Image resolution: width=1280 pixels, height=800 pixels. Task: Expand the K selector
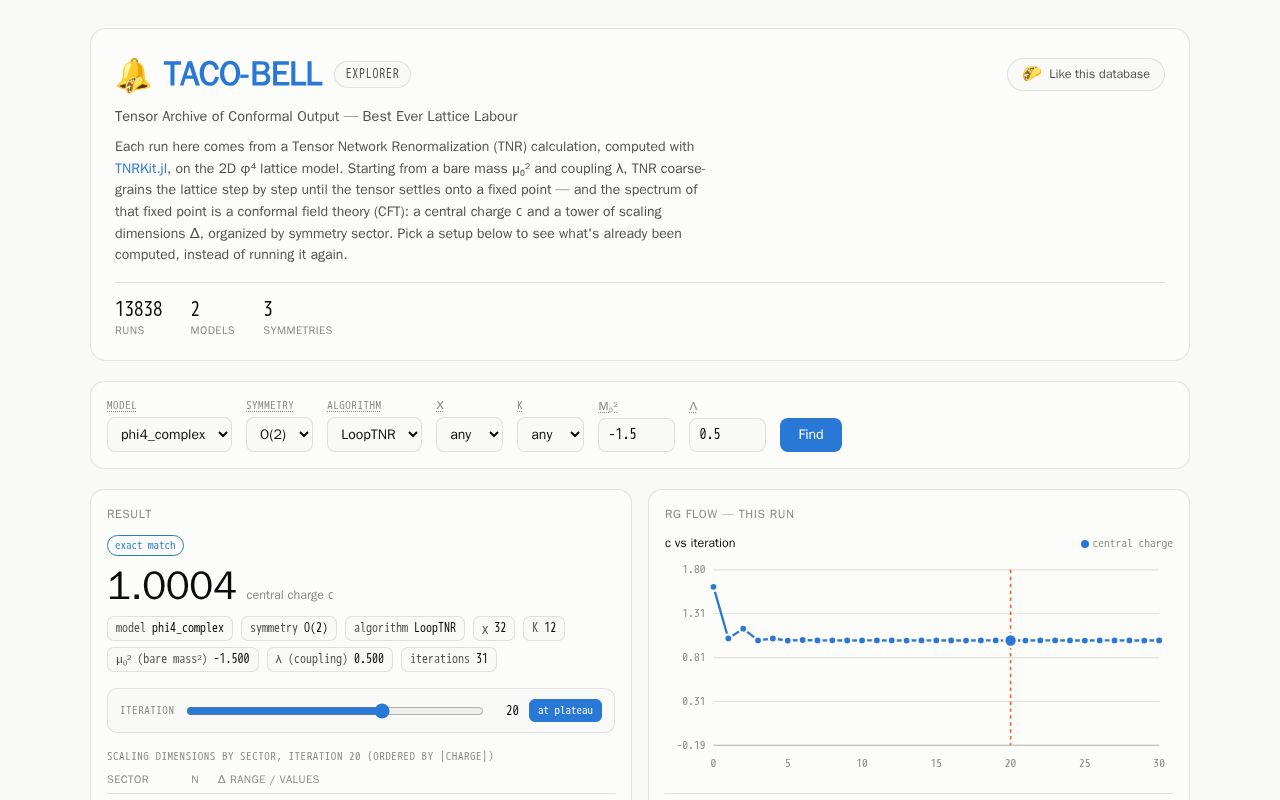point(550,435)
